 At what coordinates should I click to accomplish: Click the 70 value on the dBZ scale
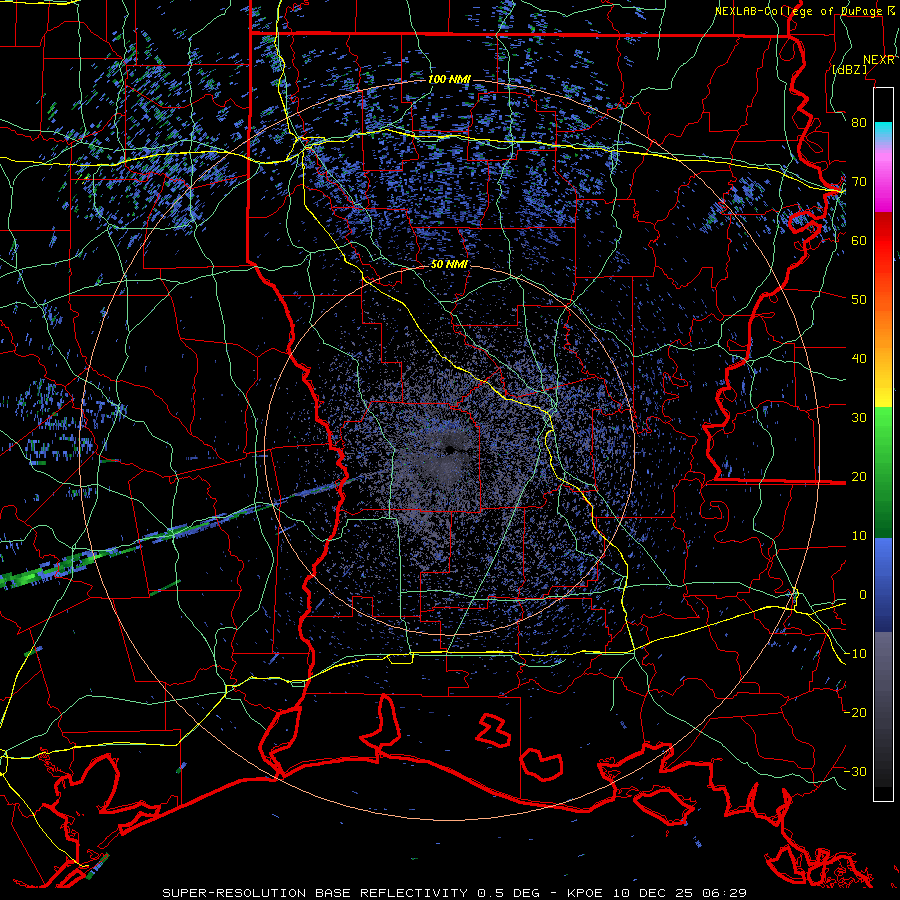click(x=859, y=181)
